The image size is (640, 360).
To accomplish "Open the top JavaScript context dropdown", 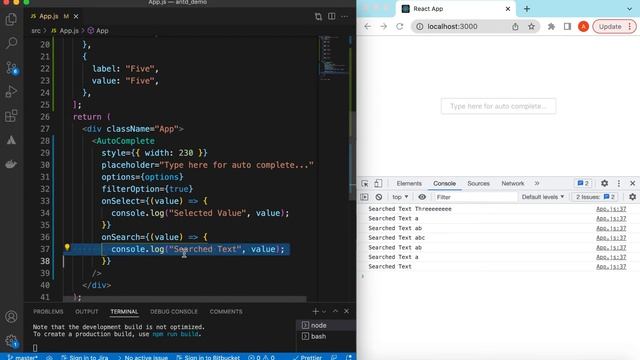I will [x=400, y=197].
